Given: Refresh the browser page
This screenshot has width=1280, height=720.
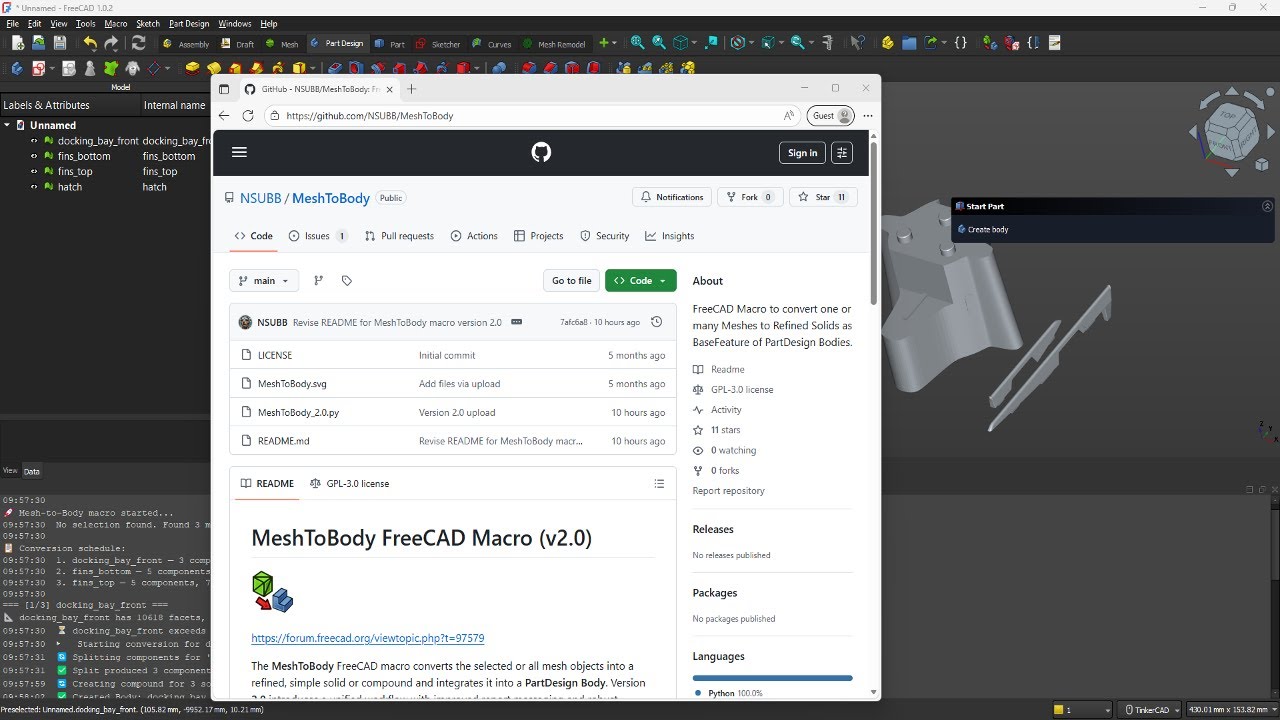Looking at the screenshot, I should (x=248, y=116).
